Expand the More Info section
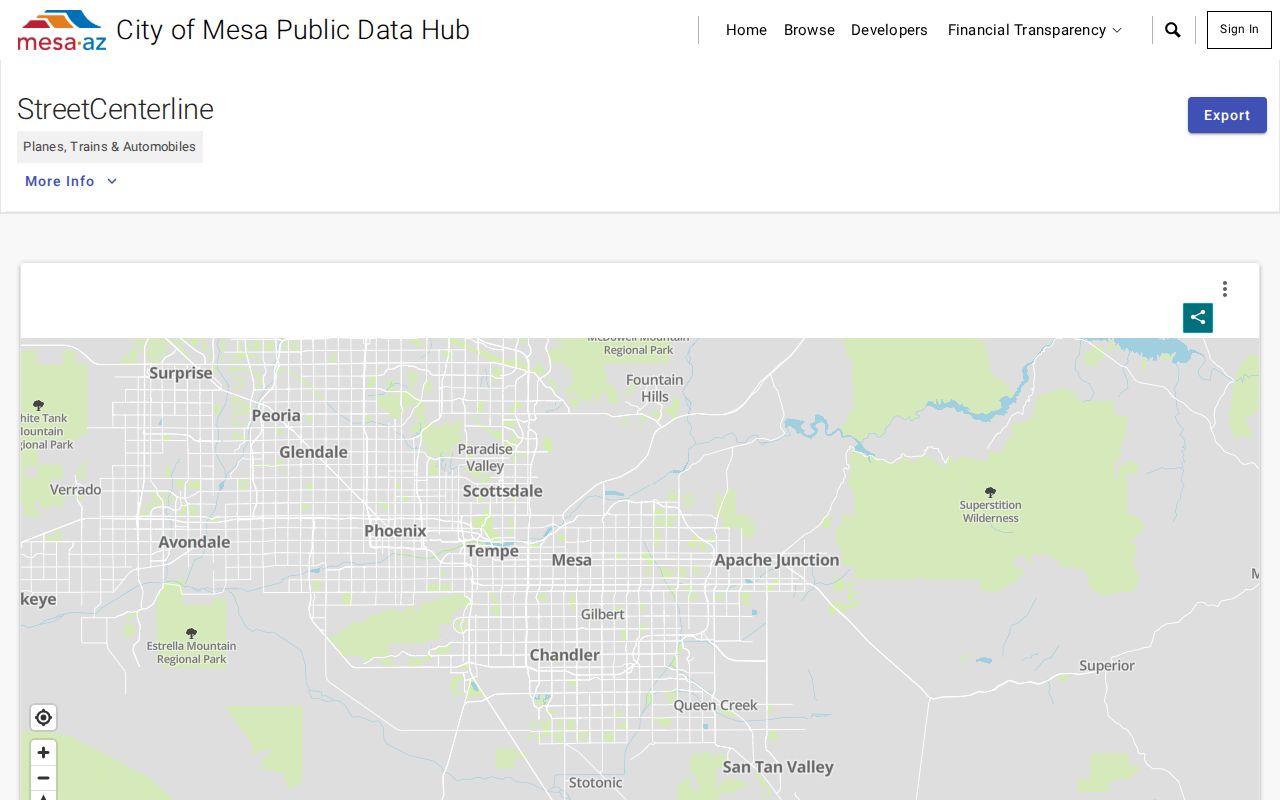 [71, 181]
